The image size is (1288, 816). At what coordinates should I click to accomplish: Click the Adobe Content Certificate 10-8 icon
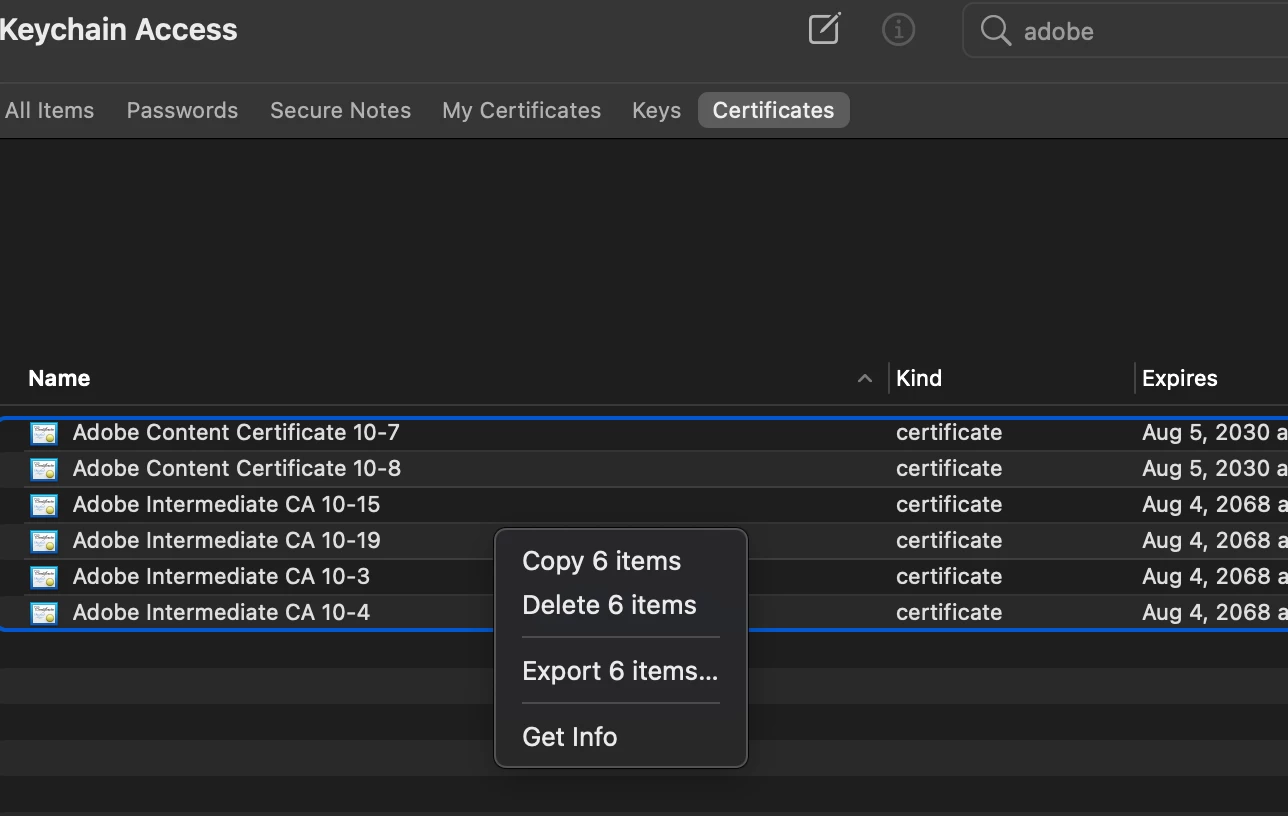coord(44,469)
